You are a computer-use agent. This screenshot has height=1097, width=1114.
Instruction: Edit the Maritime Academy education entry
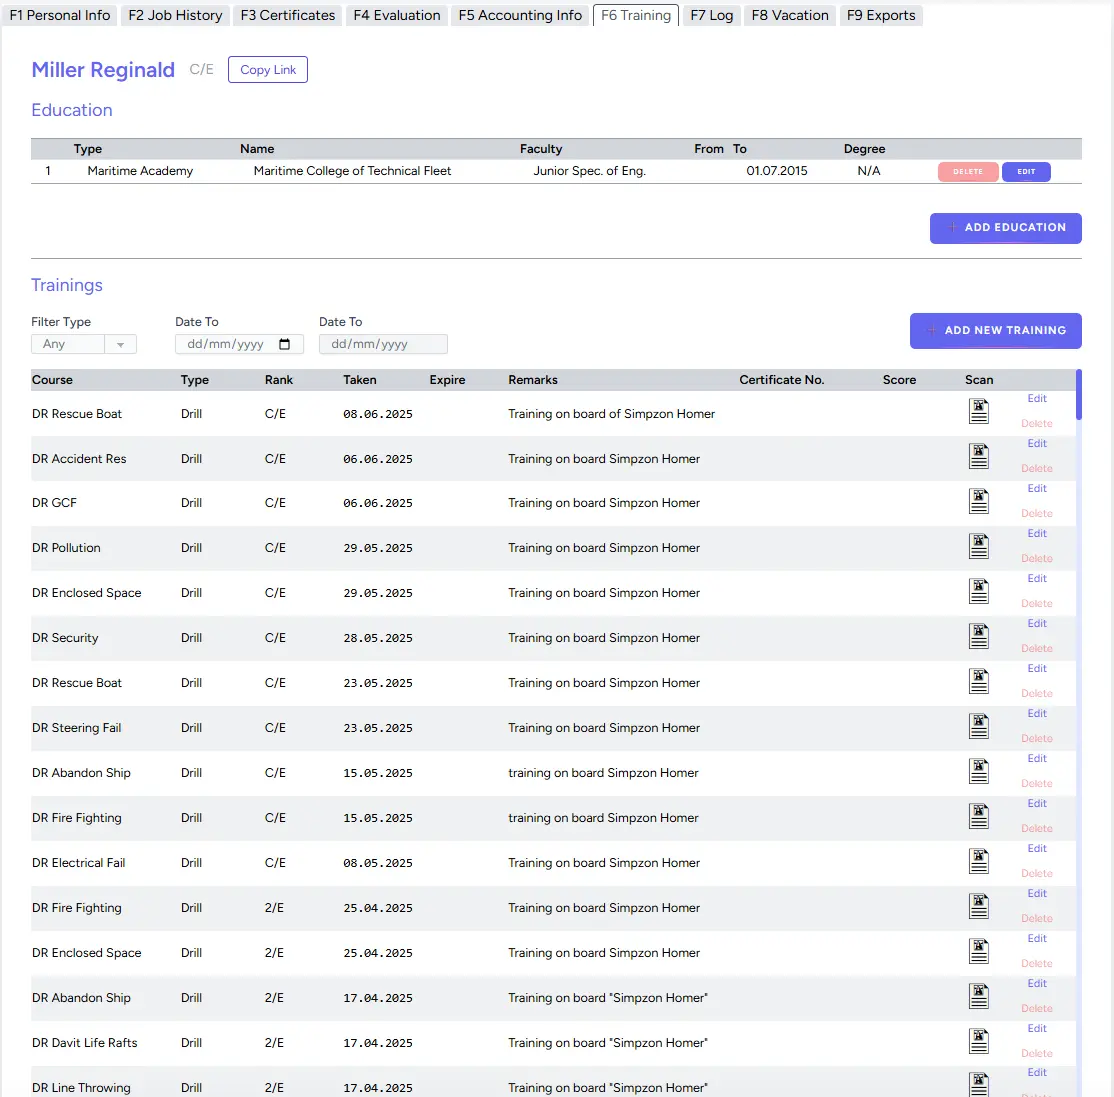tap(1026, 171)
